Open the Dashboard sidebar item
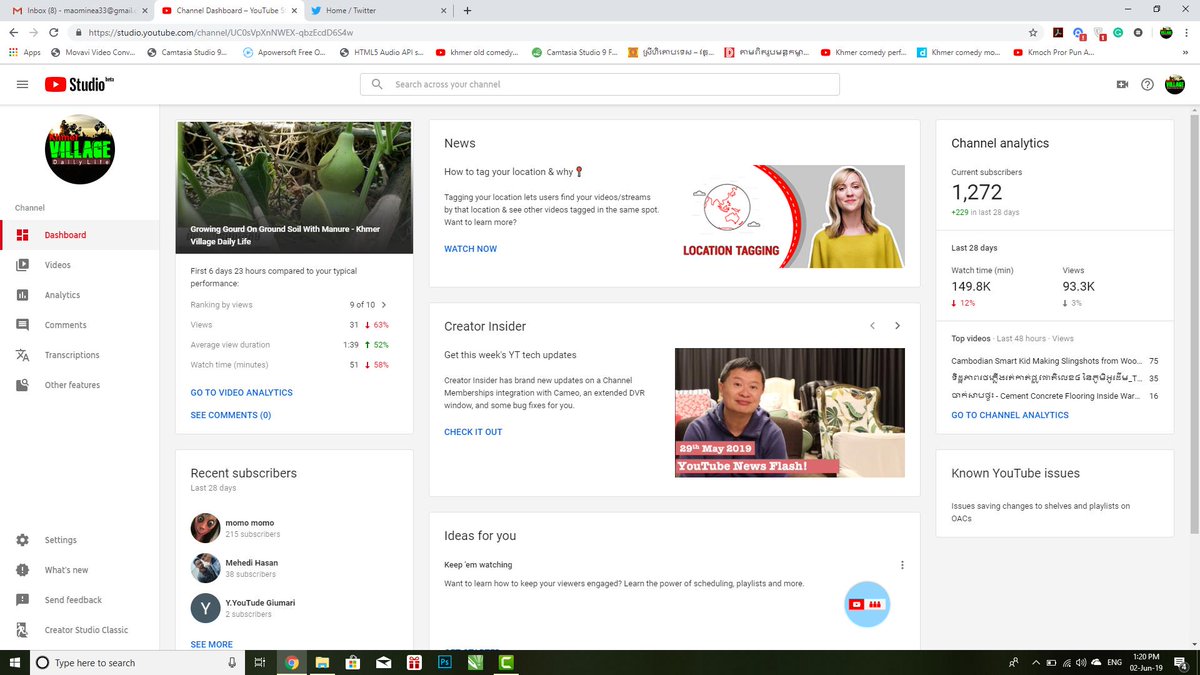Screen dimensions: 1200x675 [79, 235]
